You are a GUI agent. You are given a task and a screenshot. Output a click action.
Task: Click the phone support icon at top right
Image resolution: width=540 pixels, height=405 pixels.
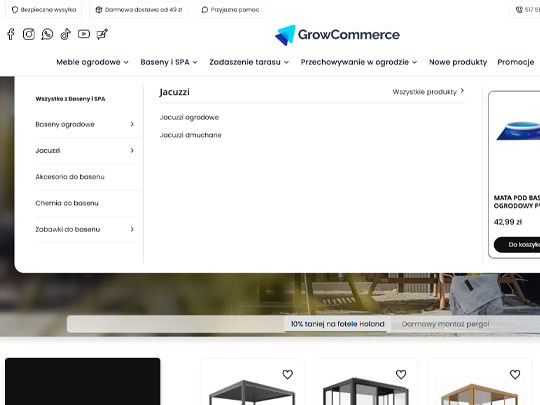click(519, 10)
